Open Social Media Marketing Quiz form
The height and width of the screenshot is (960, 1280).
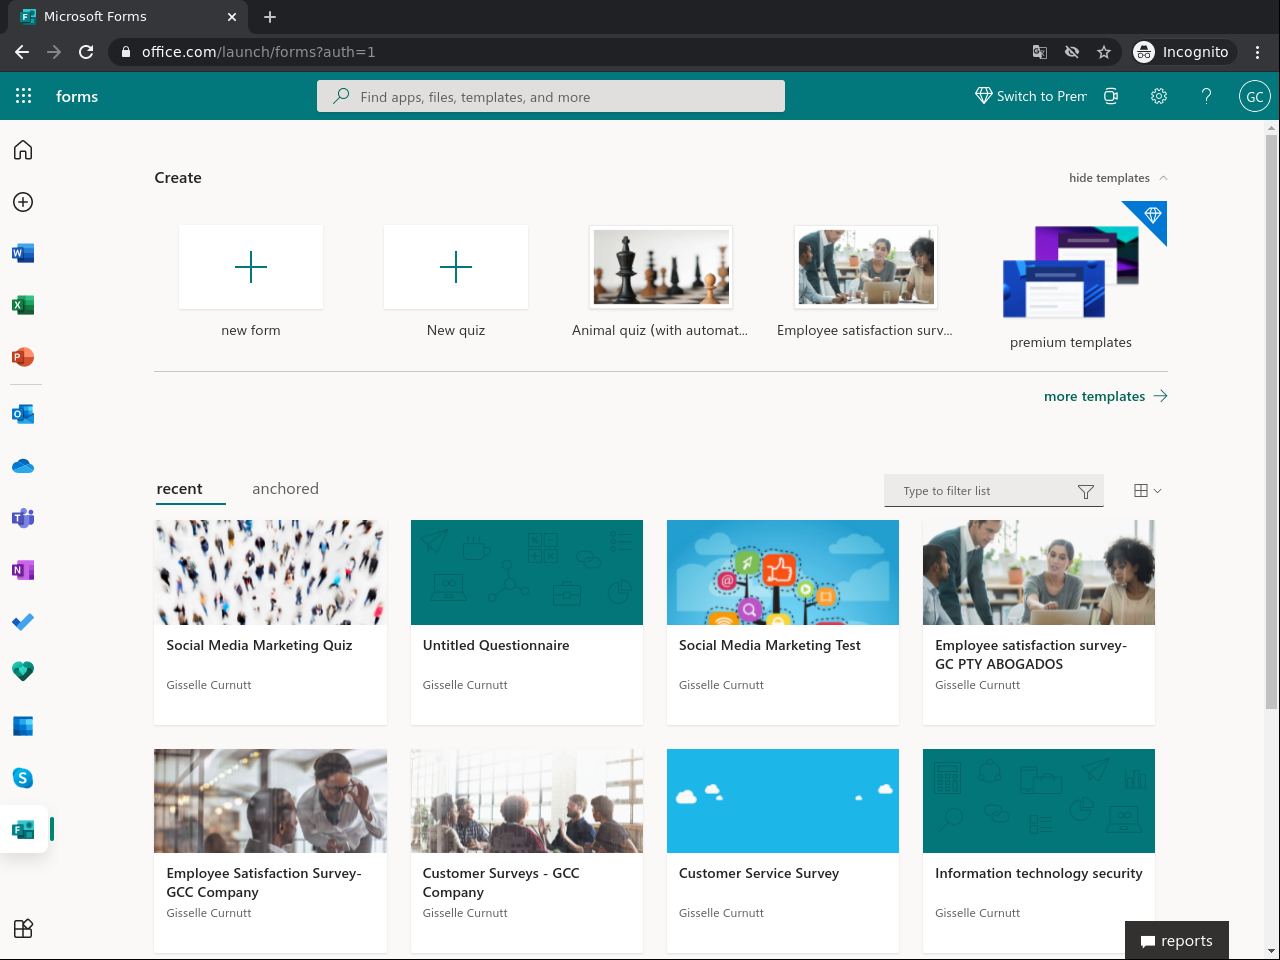(271, 622)
